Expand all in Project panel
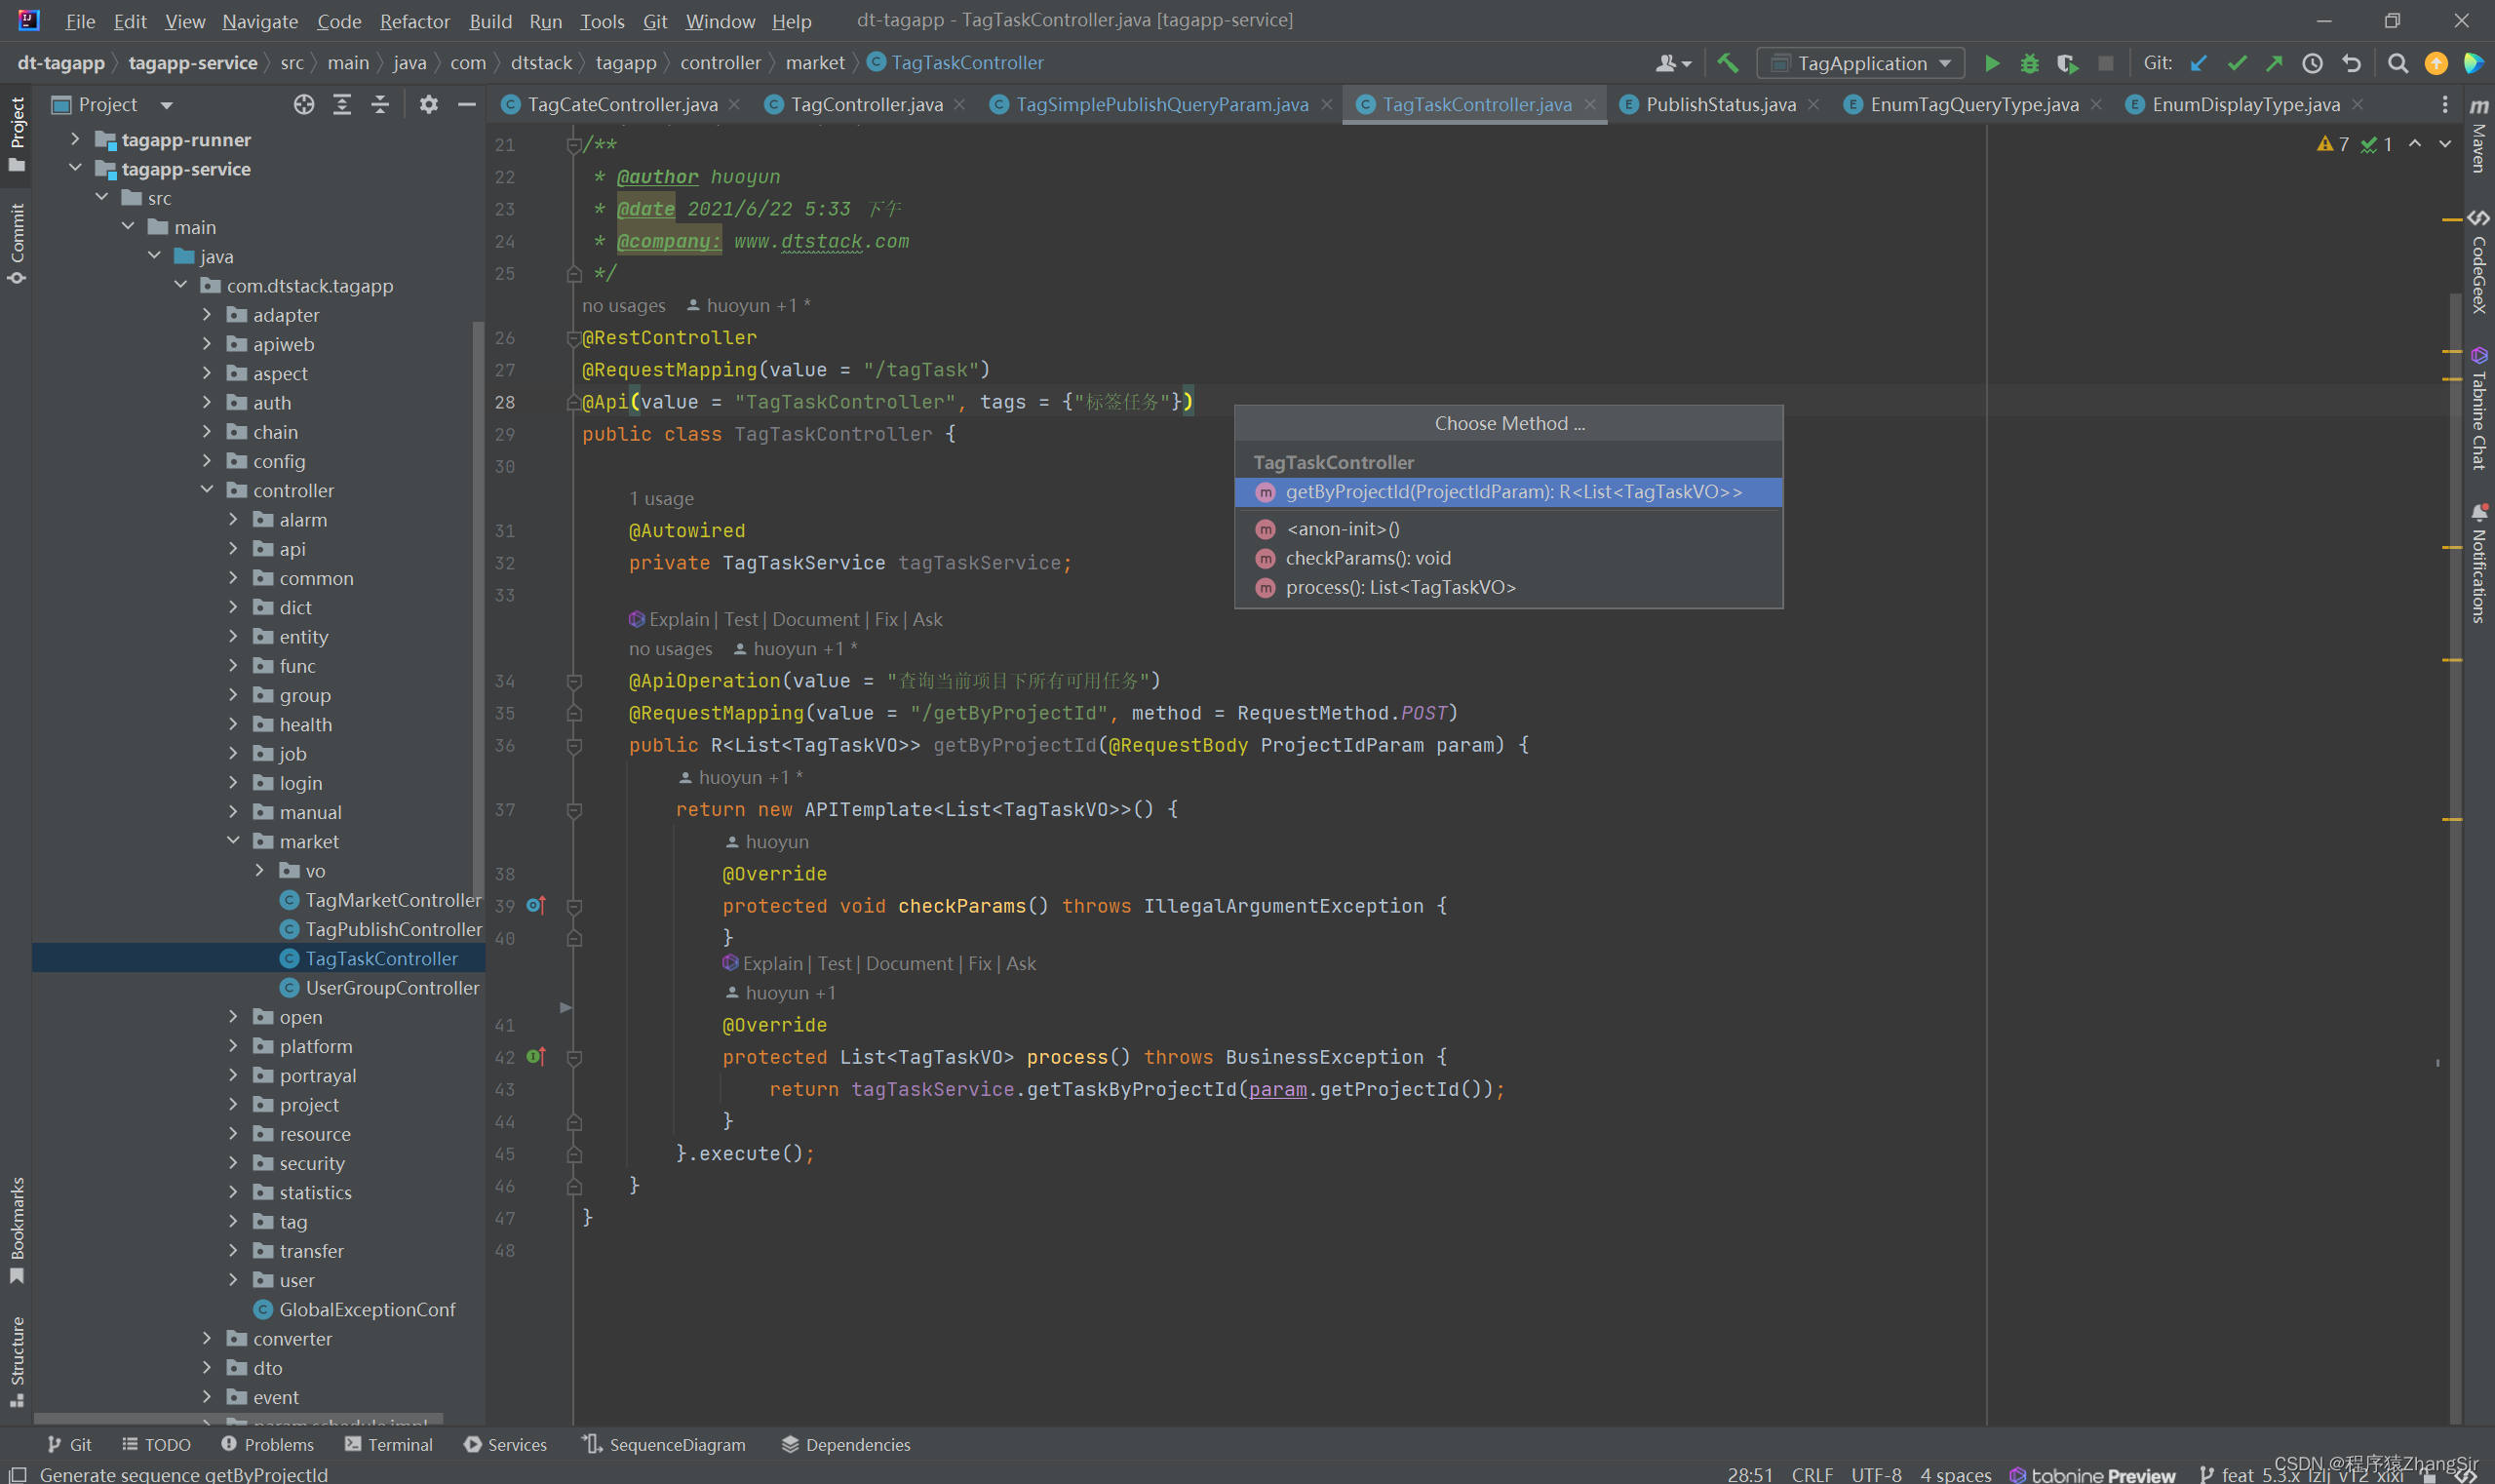This screenshot has height=1484, width=2495. pyautogui.click(x=342, y=104)
